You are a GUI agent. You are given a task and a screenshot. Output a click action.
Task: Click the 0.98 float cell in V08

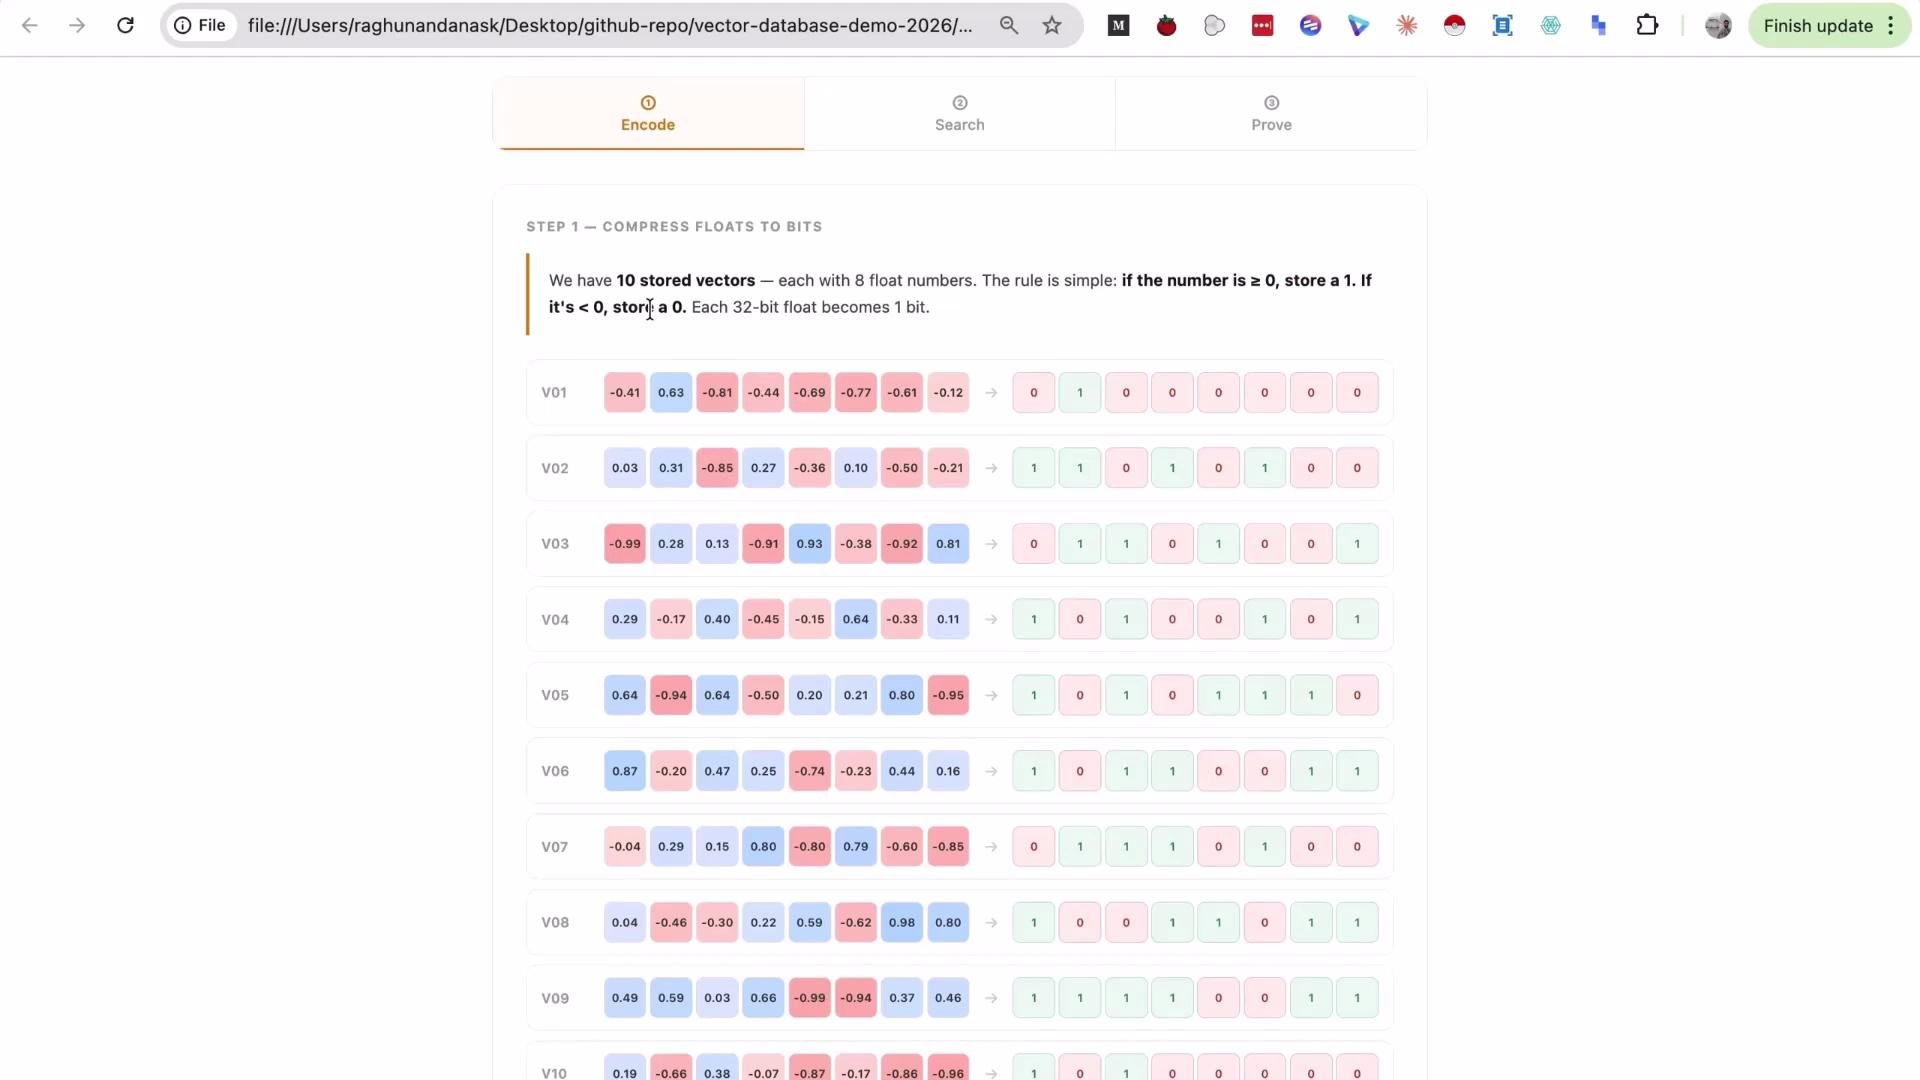[x=902, y=922]
